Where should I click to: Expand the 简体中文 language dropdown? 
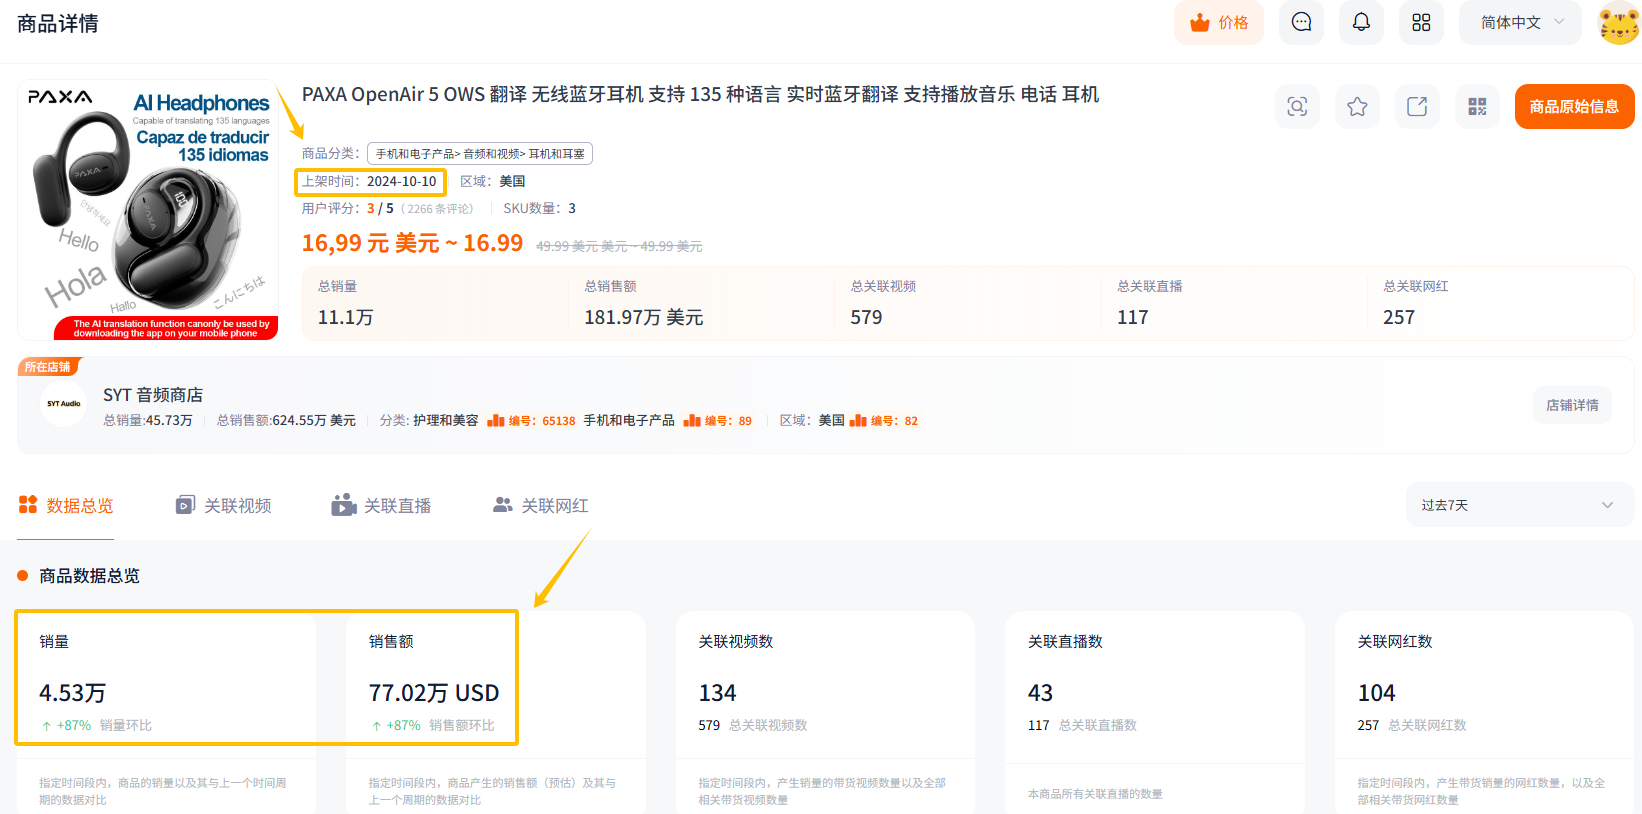tap(1520, 22)
